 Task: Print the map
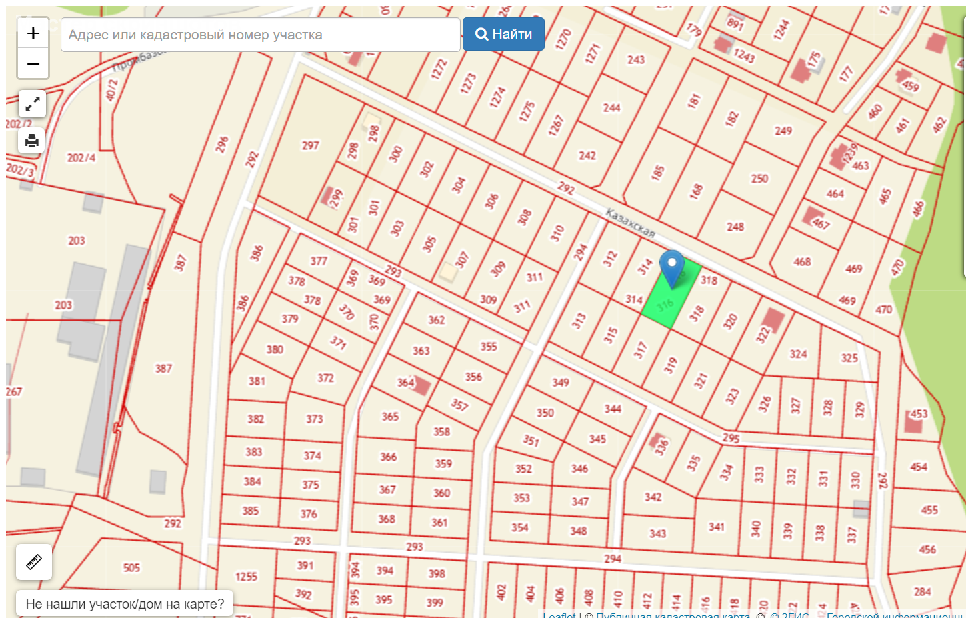point(32,140)
